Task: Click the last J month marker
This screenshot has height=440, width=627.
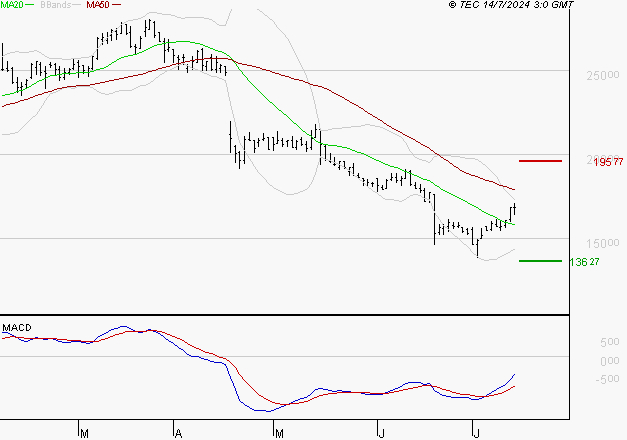Action: [476, 434]
